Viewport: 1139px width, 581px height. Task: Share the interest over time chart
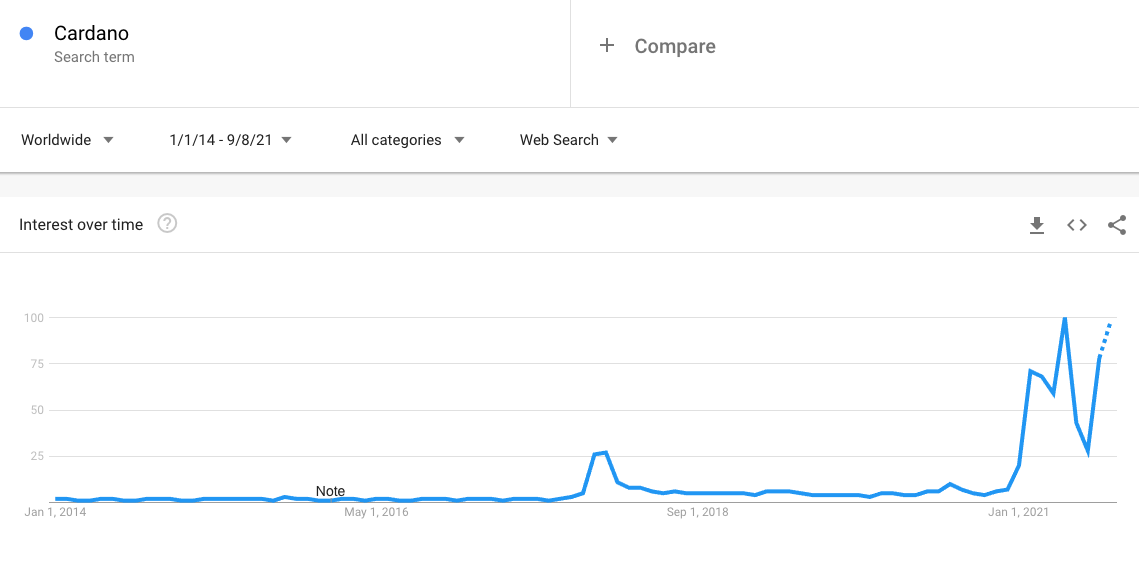pos(1116,225)
